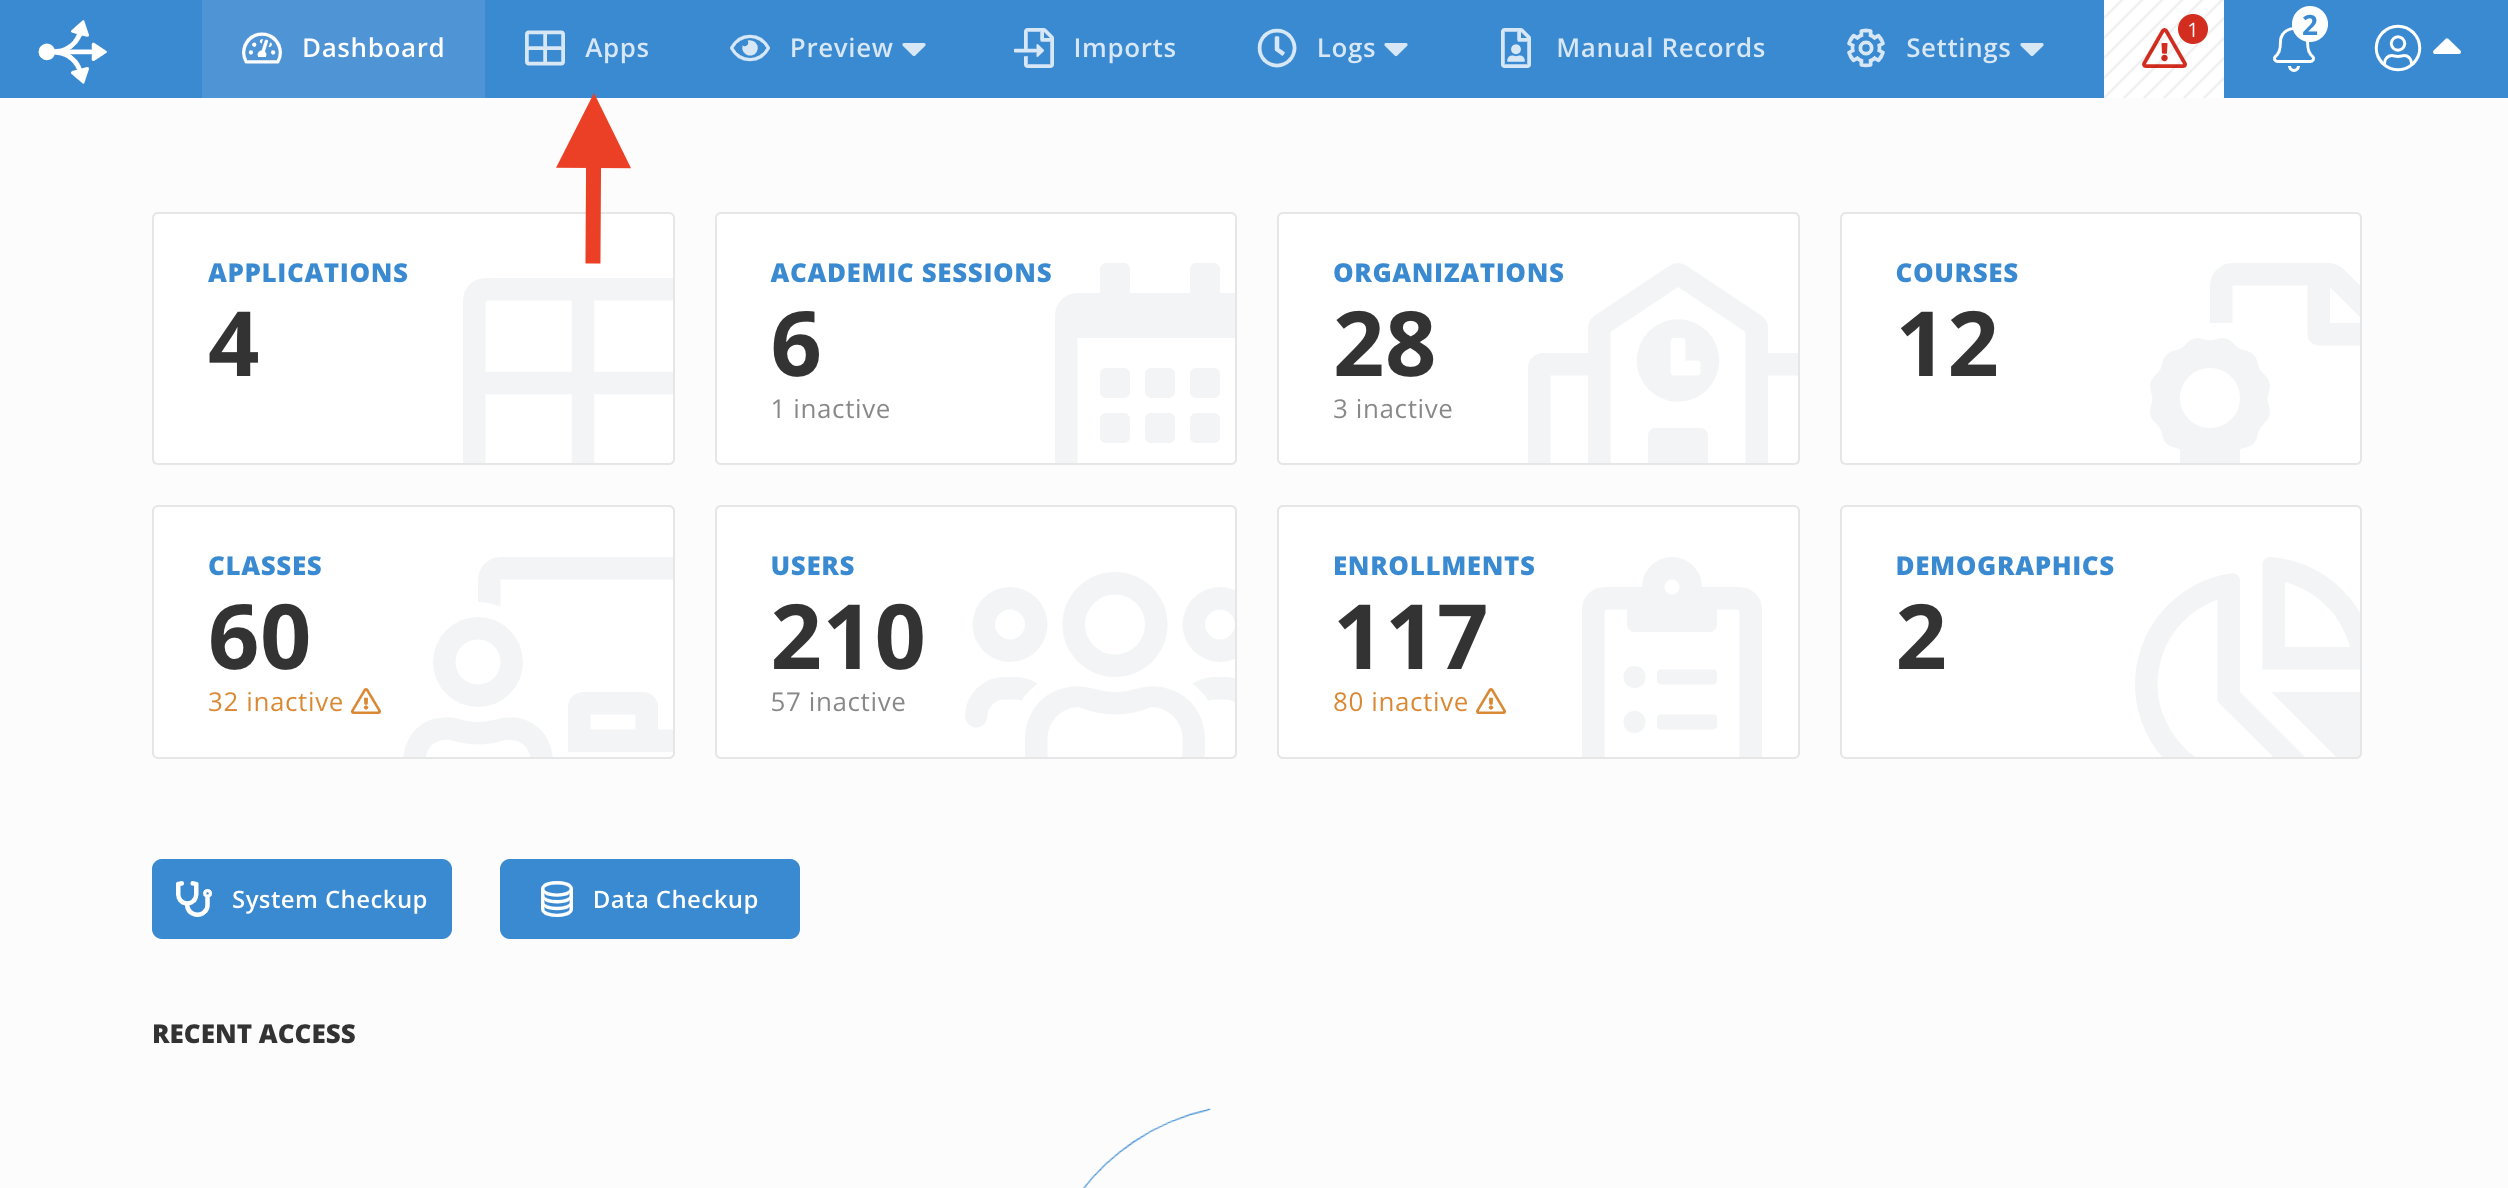2508x1188 pixels.
Task: Run the Data Checkup
Action: [650, 898]
